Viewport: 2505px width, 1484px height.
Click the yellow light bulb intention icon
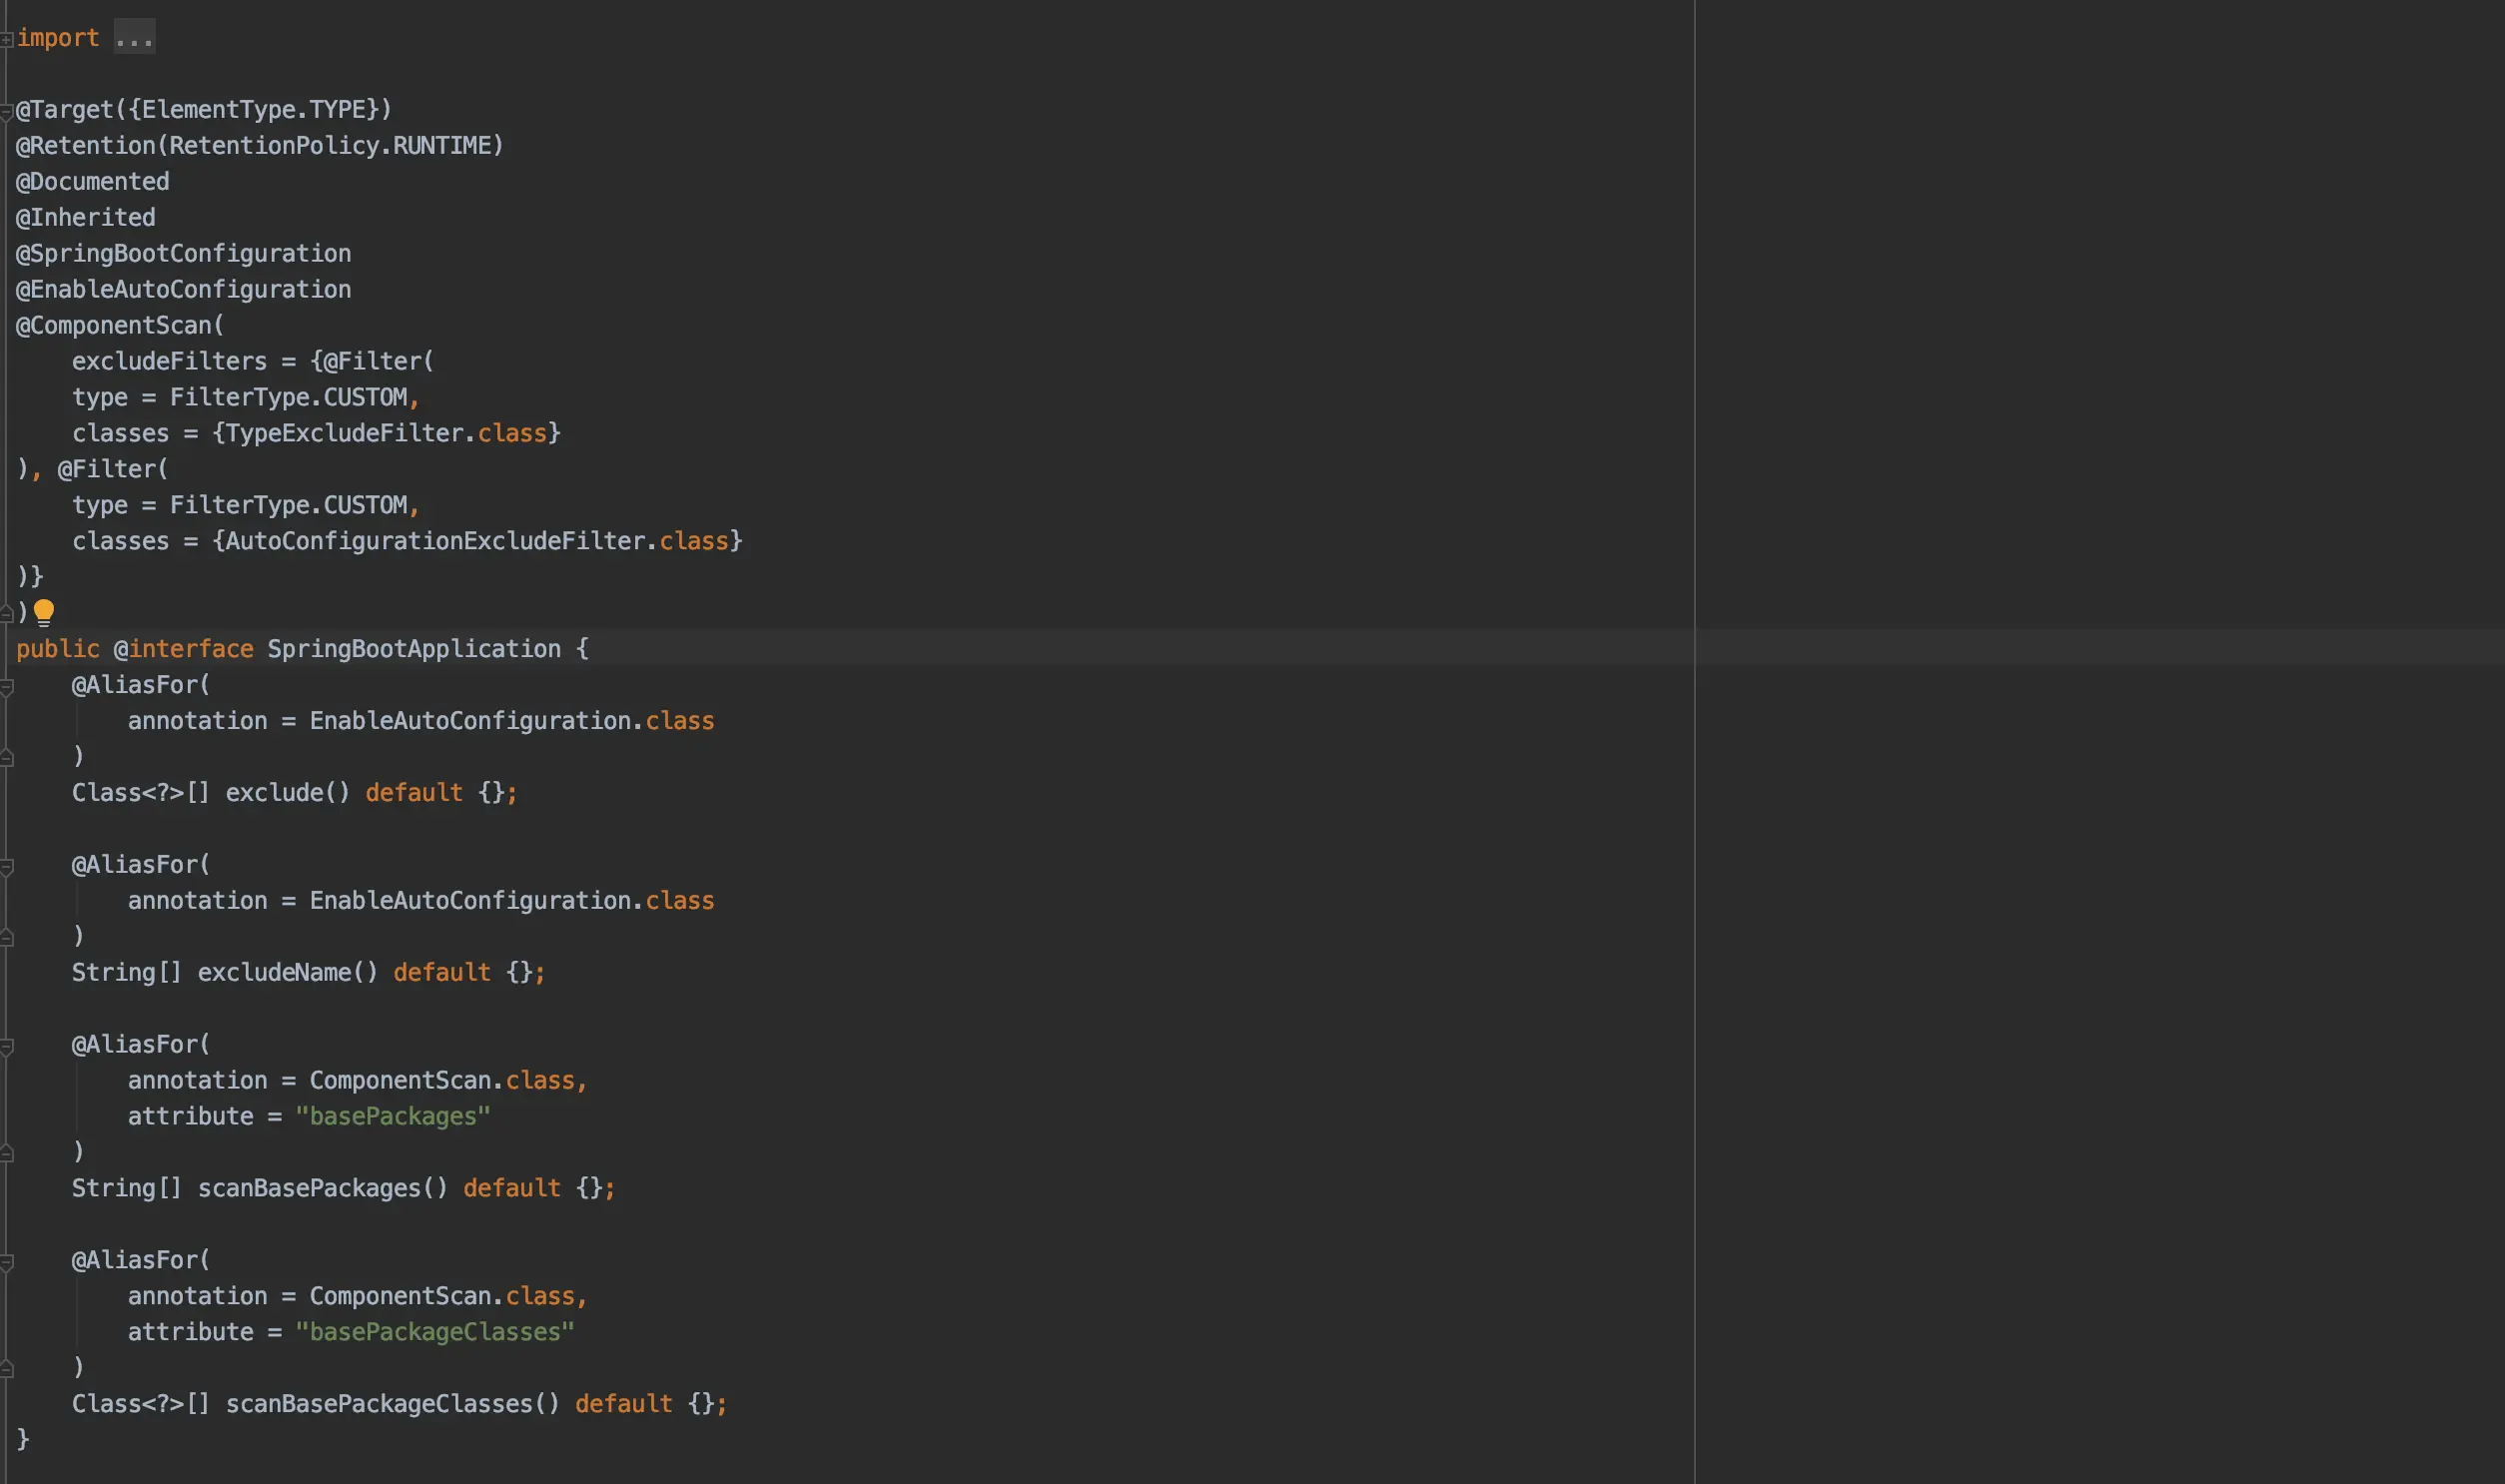click(44, 611)
